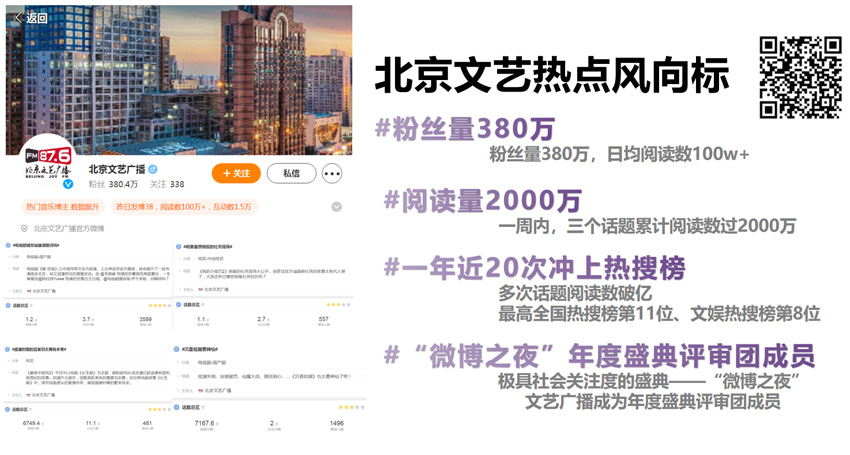850x455 pixels.
Task: Click the 481 participants value
Action: tap(147, 423)
